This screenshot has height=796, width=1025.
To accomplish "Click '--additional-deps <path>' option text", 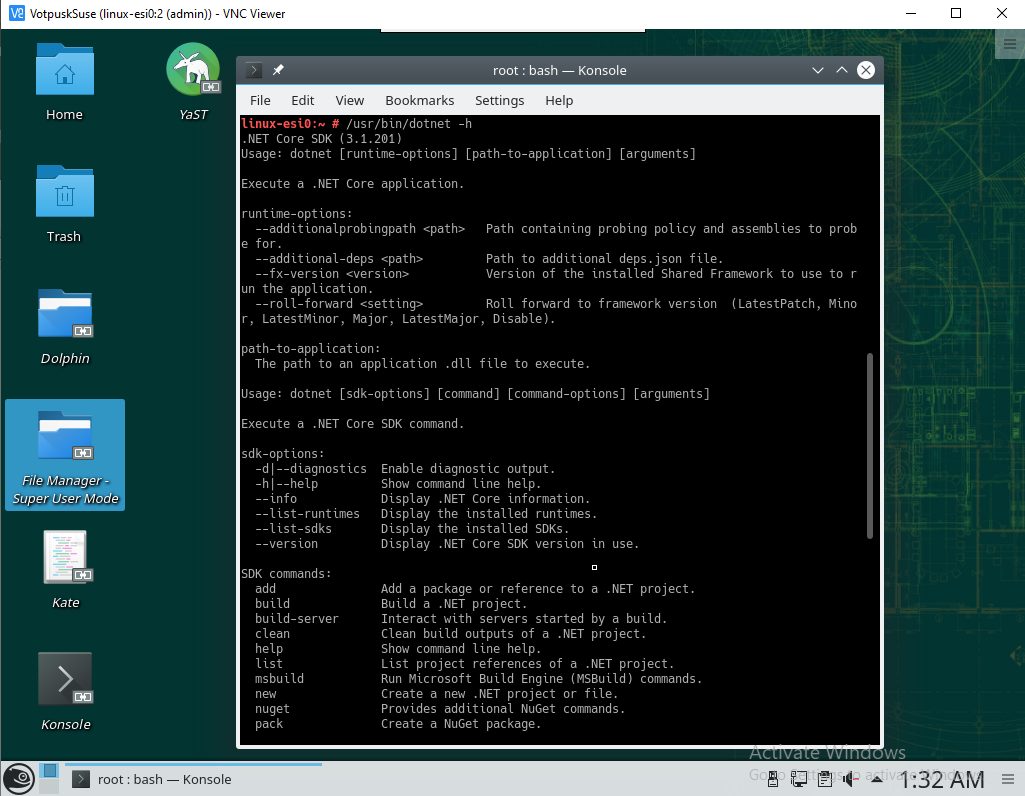I will 339,259.
